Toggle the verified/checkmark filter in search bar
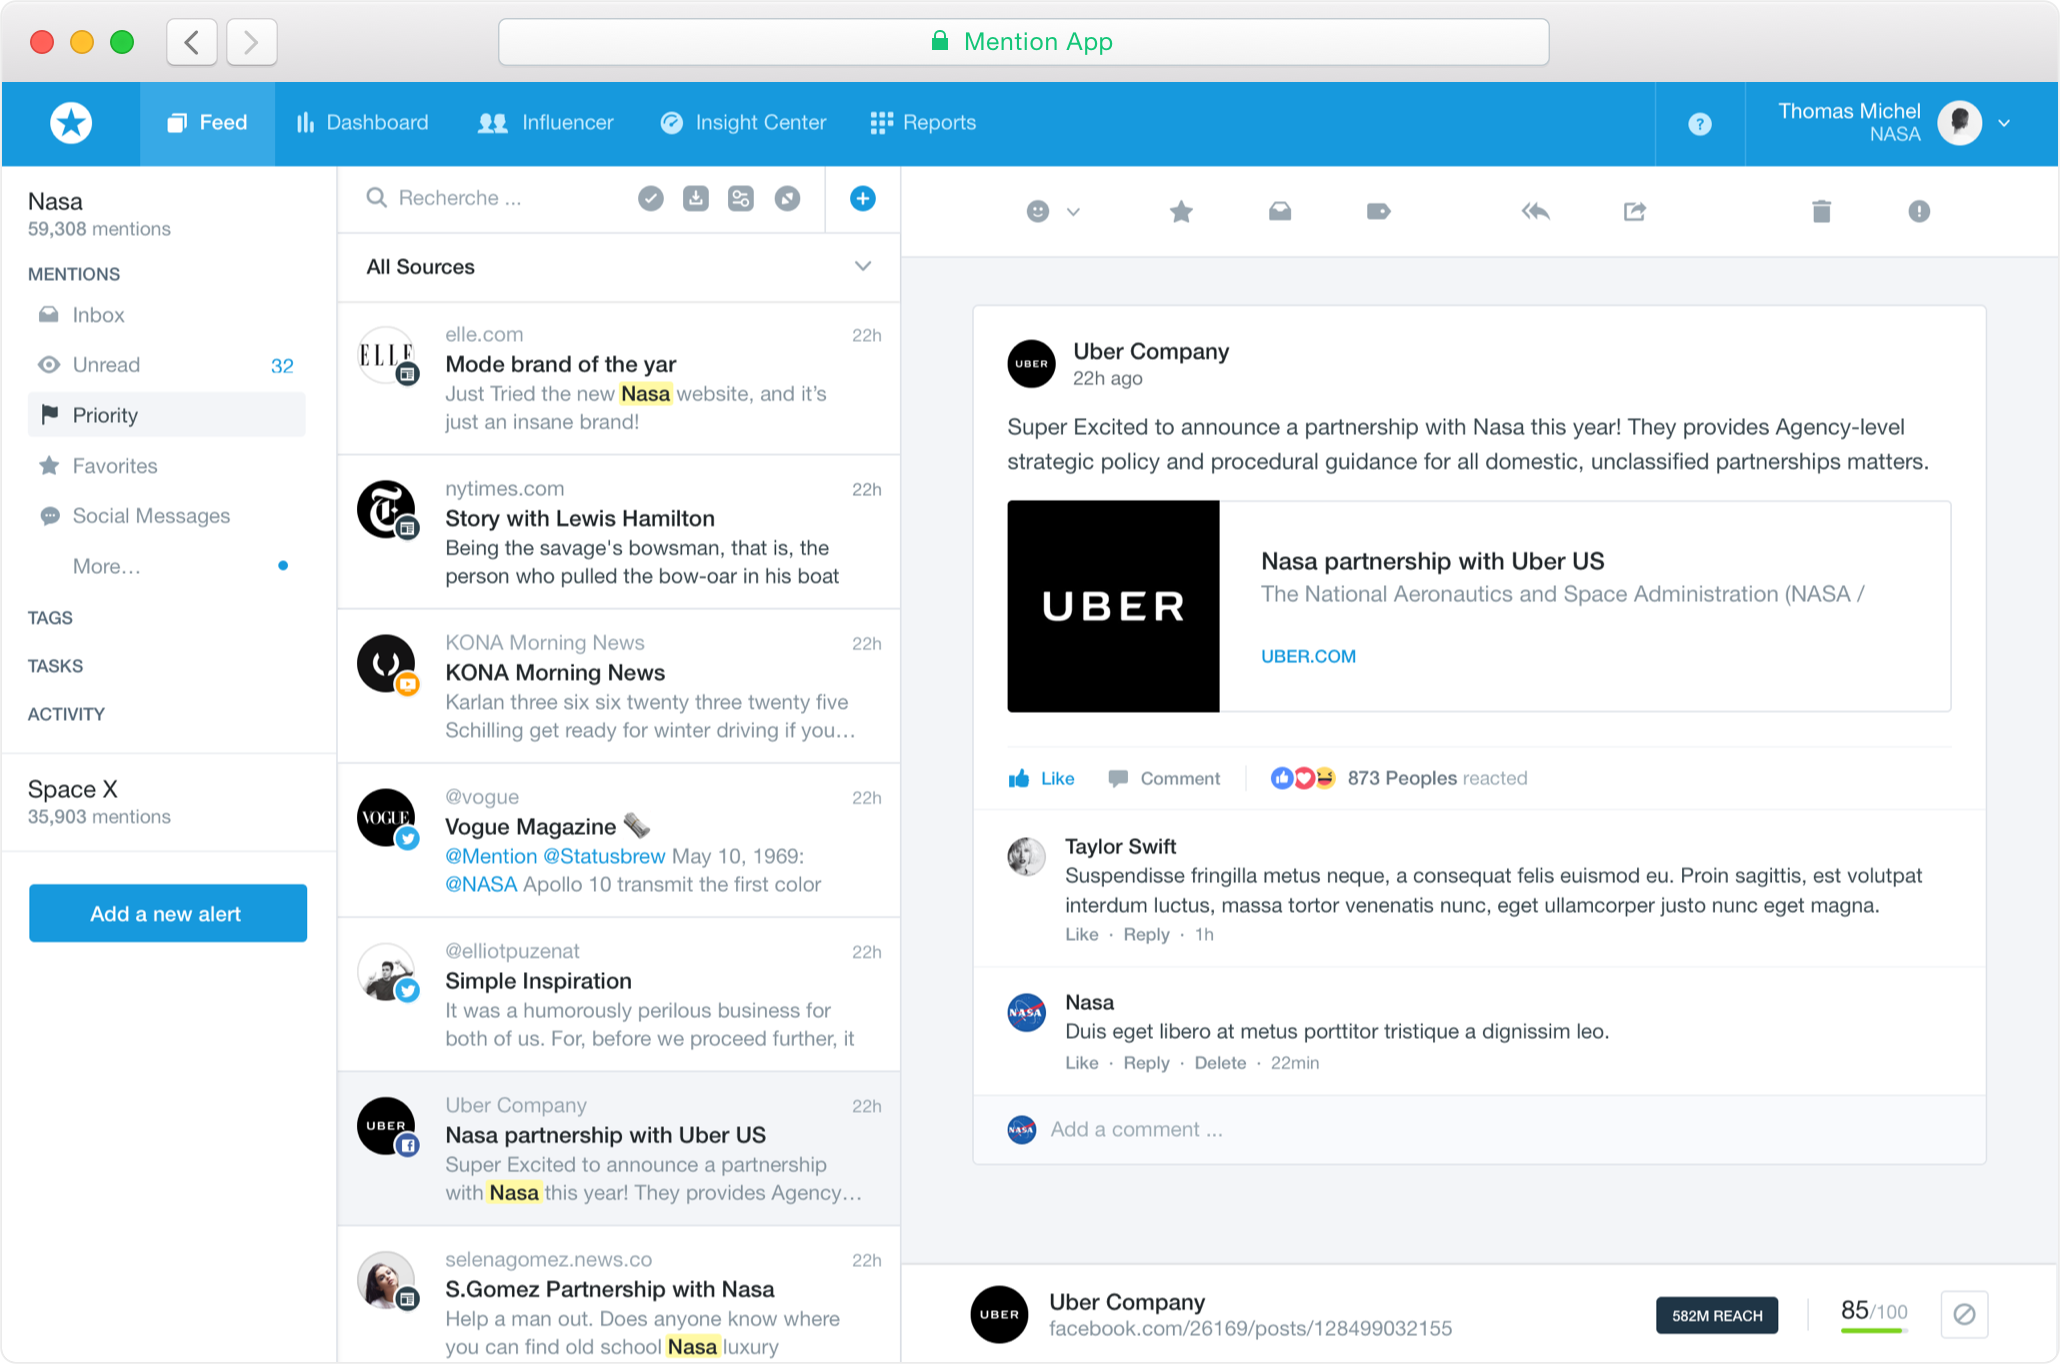Screen dimensions: 2060x1364 (650, 198)
